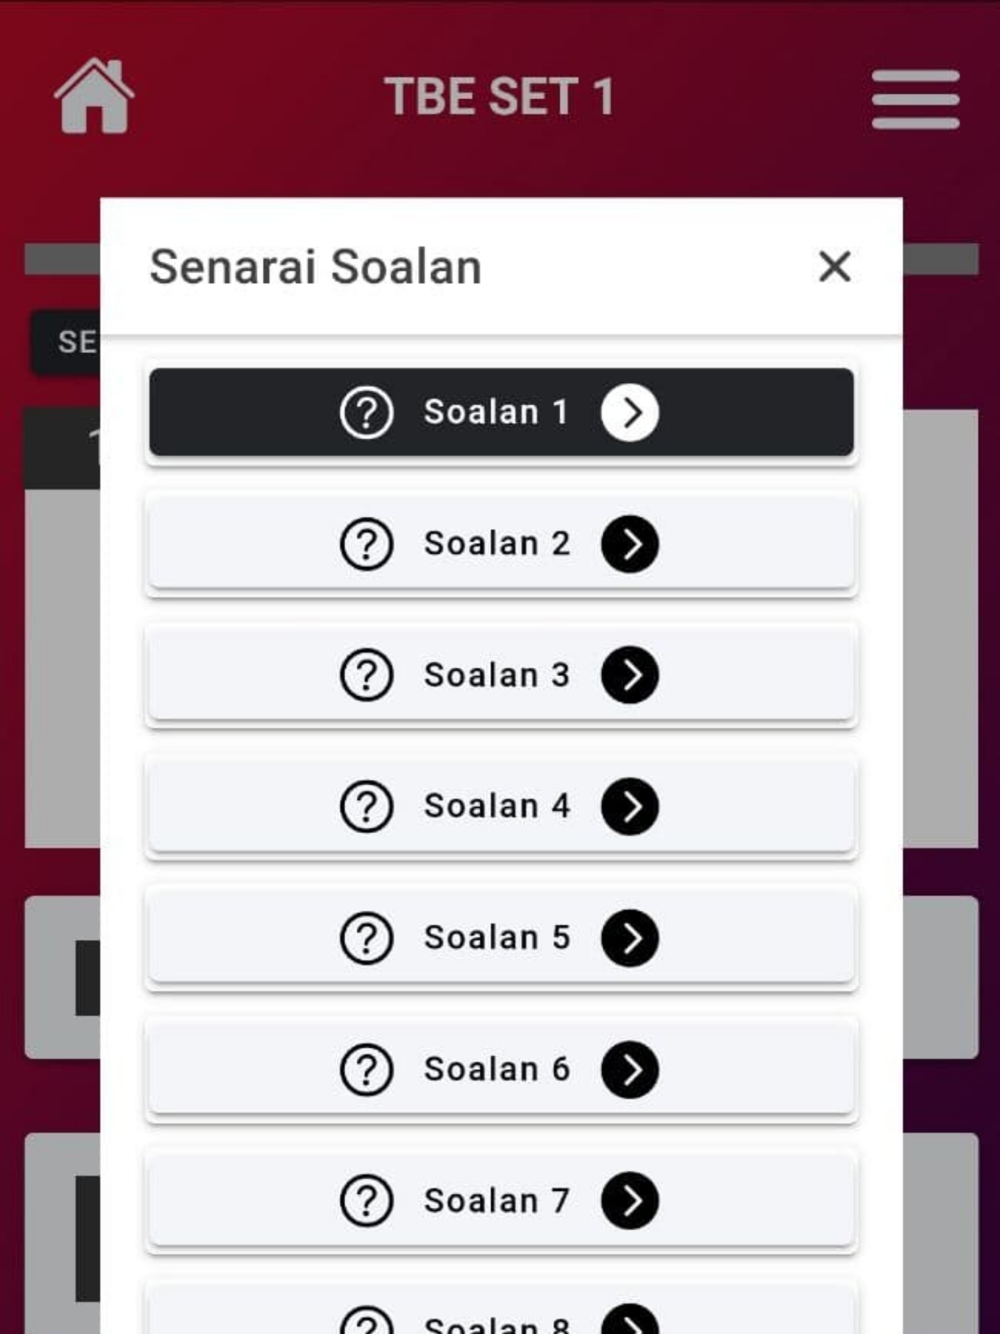Viewport: 1000px width, 1334px height.
Task: Click the question mark icon beside Soalan 4
Action: 367,806
